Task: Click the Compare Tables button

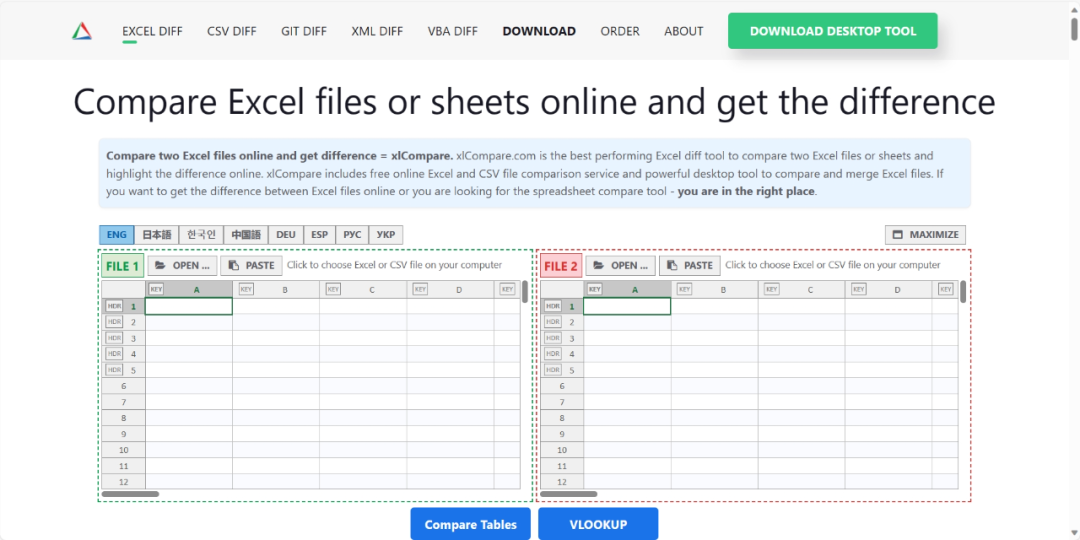Action: [x=470, y=524]
